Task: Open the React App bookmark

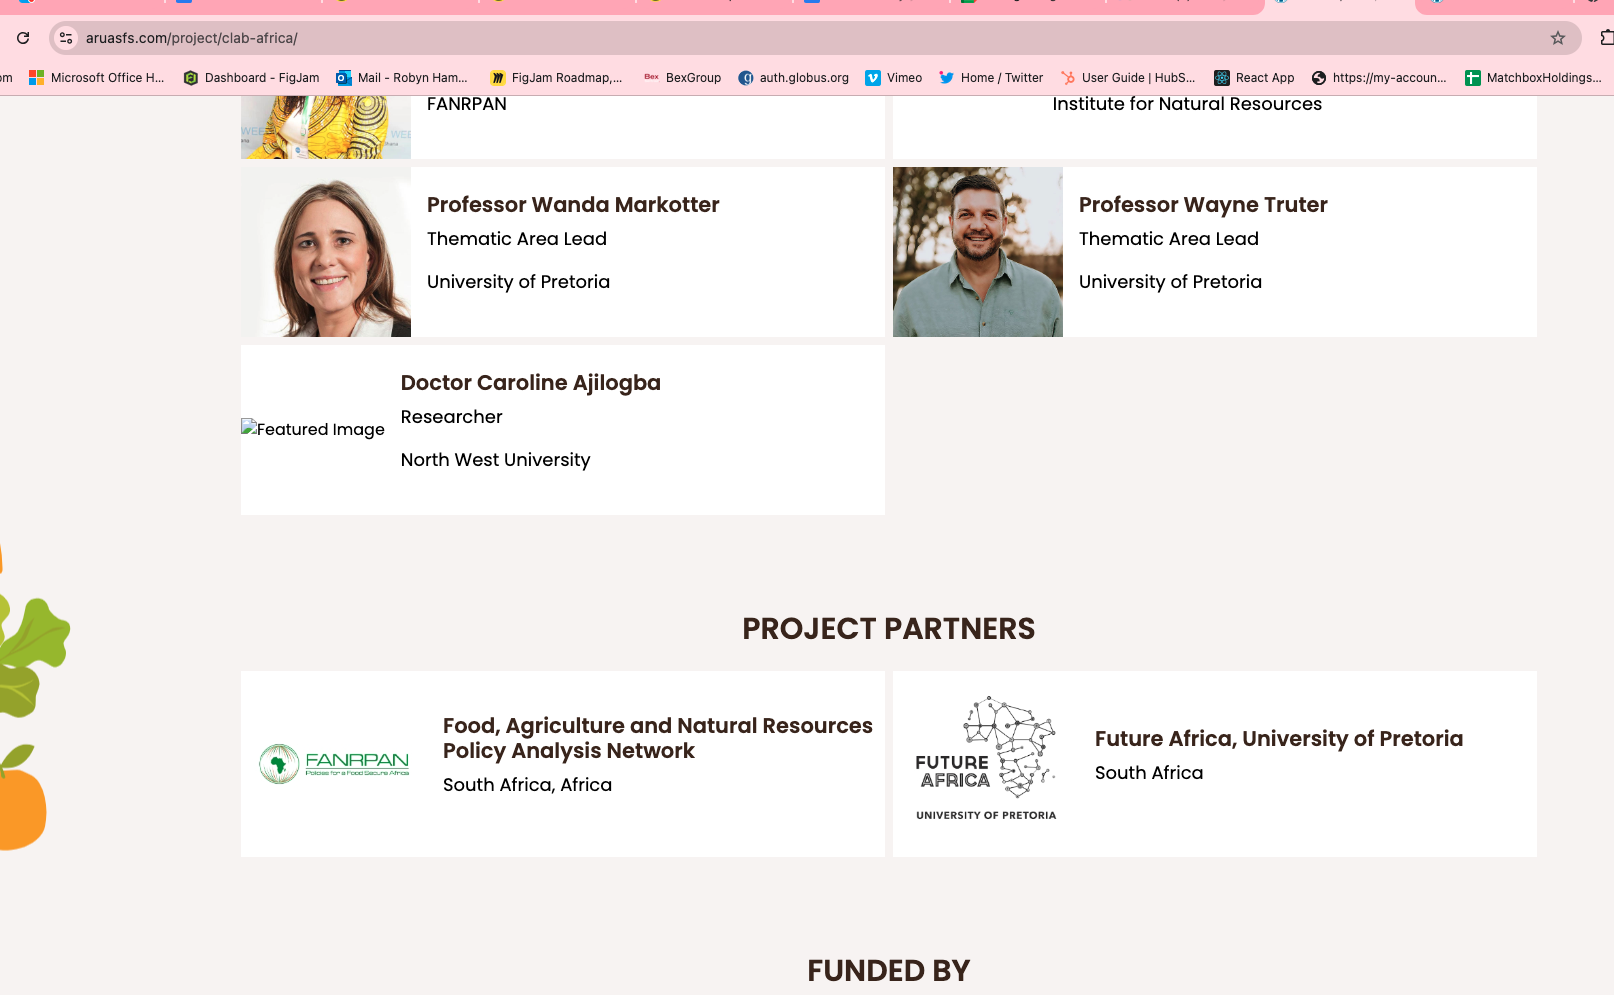Action: tap(1254, 78)
